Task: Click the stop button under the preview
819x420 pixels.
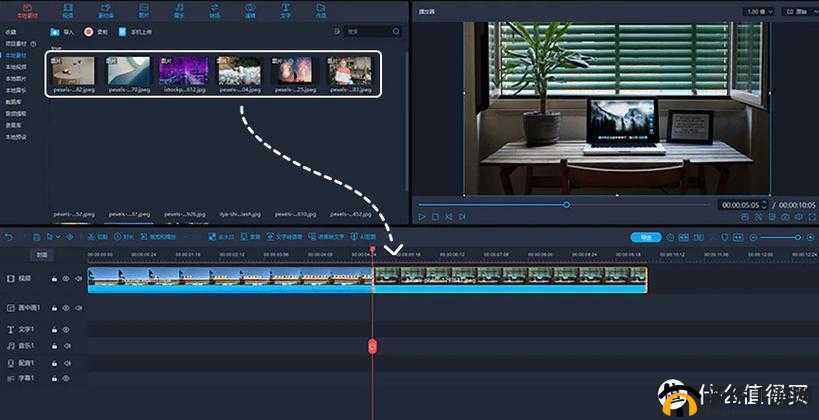Action: 436,216
